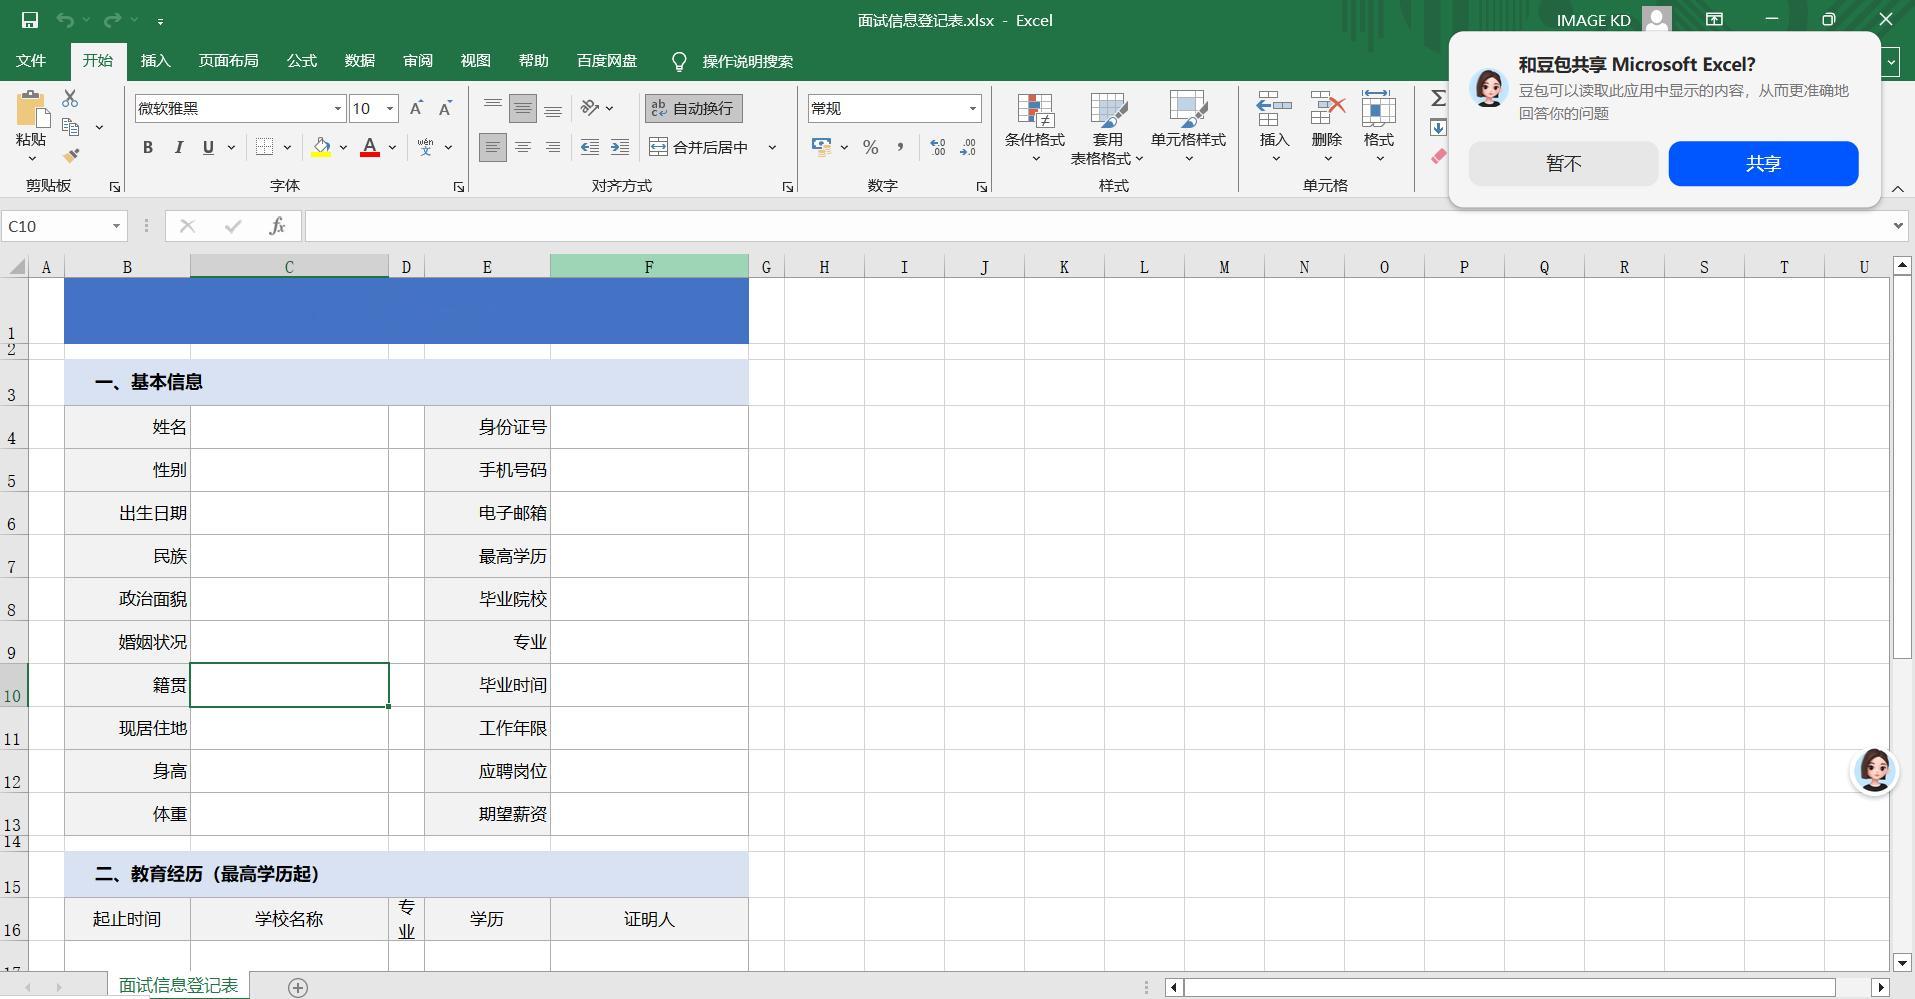Increase indent in alignment group
1915x999 pixels.
pyautogui.click(x=620, y=147)
